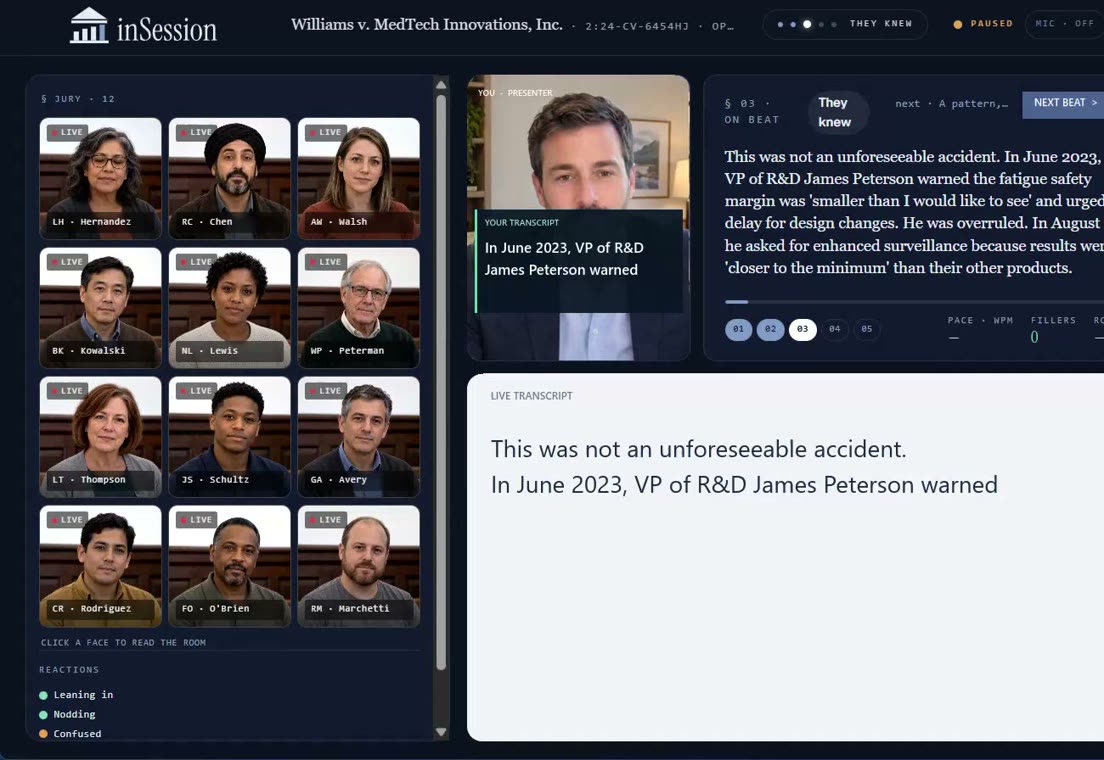The image size is (1104, 760).
Task: Click the inSession courthouse logo icon
Action: (x=89, y=26)
